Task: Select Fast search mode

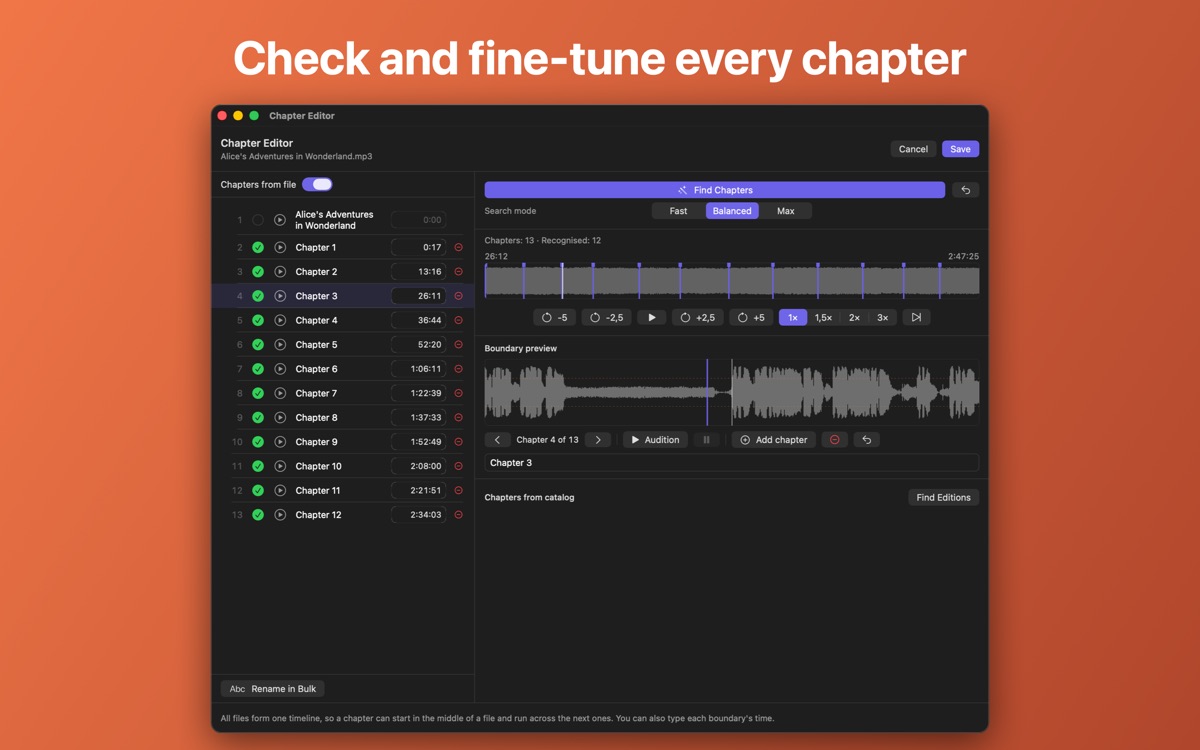Action: pyautogui.click(x=678, y=211)
